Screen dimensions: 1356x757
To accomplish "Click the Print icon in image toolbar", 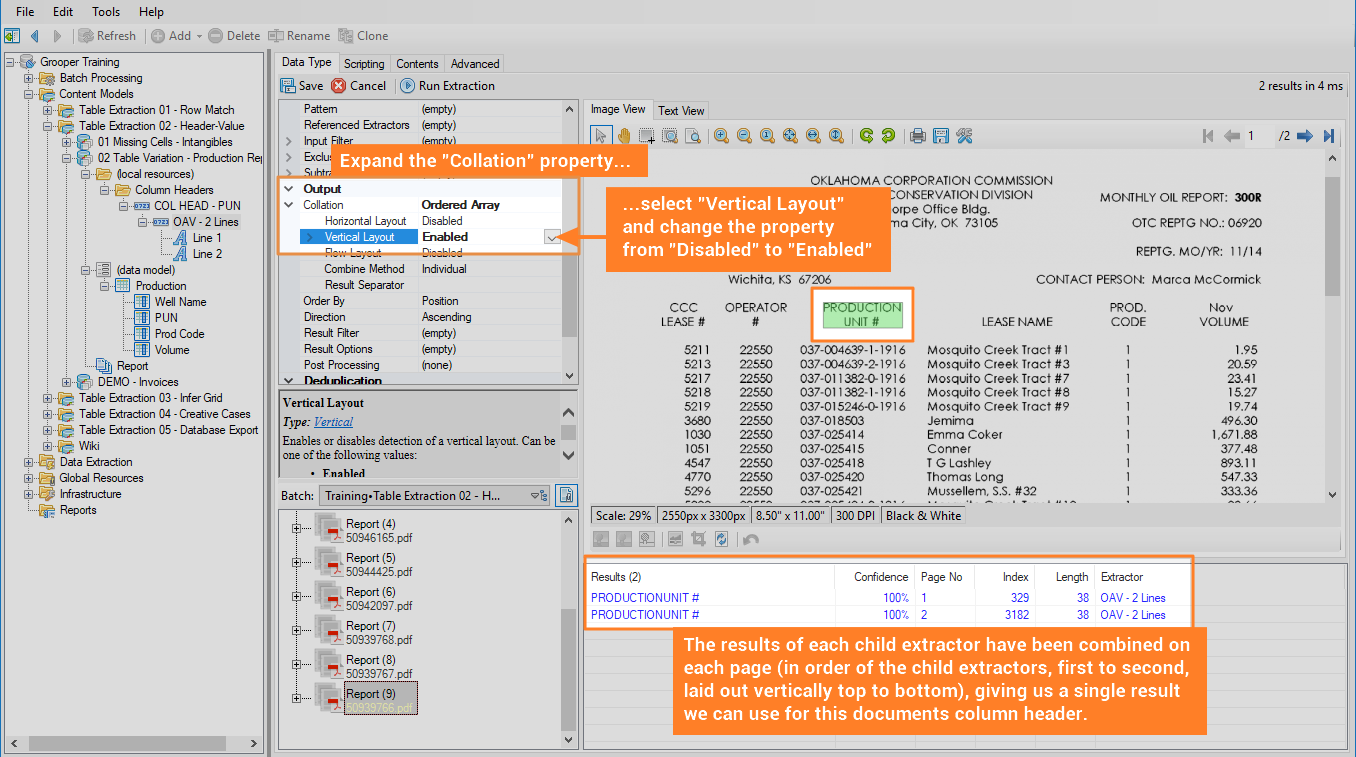I will [917, 136].
